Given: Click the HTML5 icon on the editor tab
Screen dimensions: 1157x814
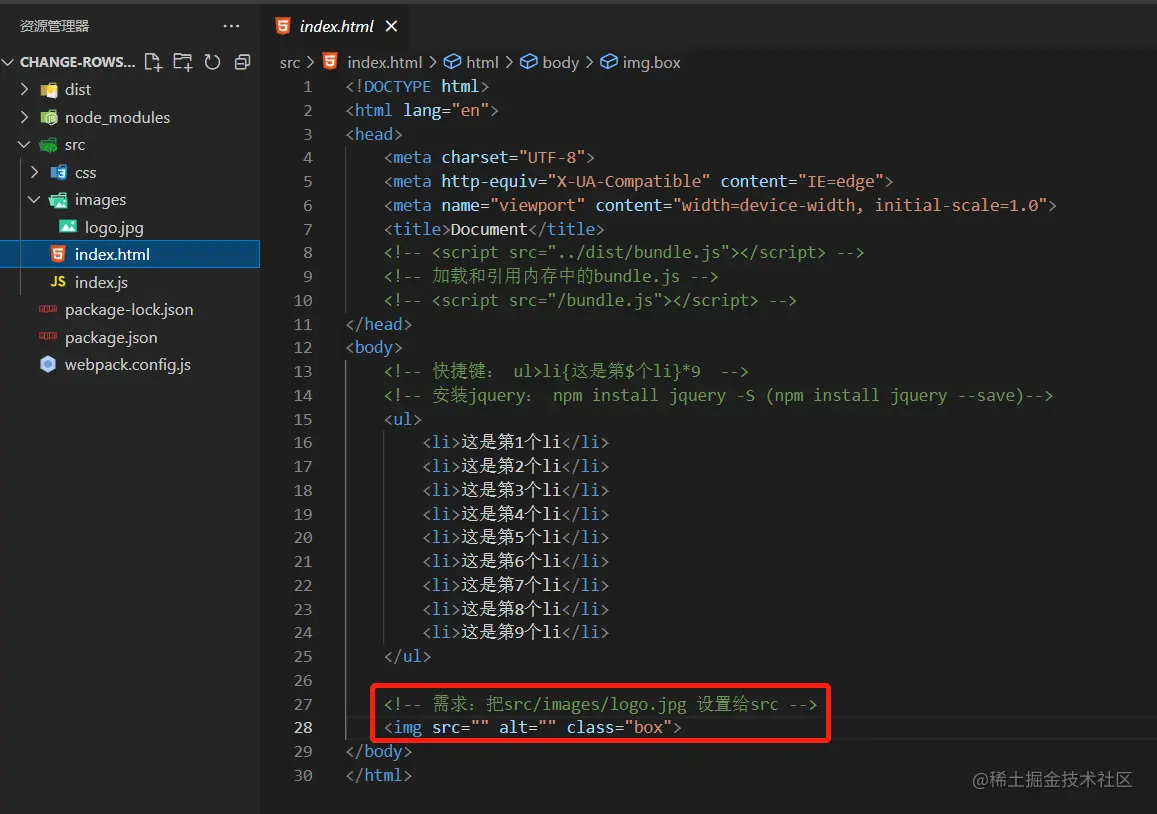Looking at the screenshot, I should [283, 26].
